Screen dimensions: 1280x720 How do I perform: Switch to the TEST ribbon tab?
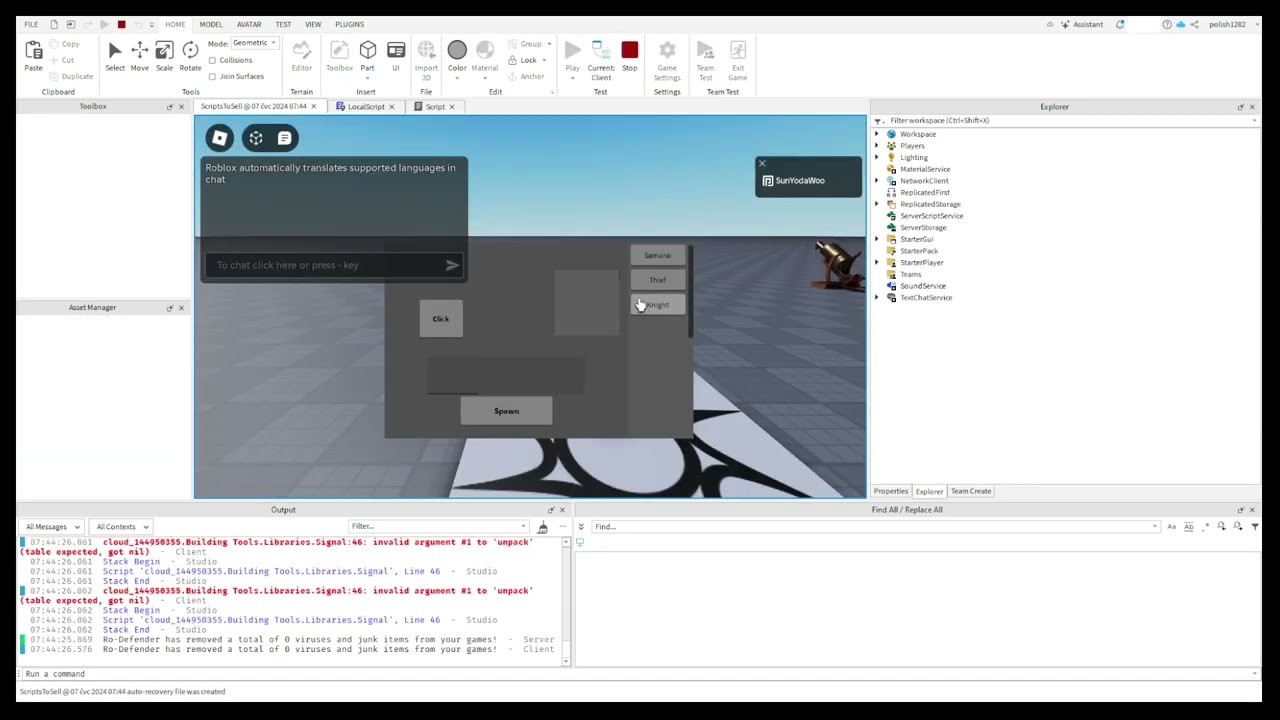click(x=283, y=24)
